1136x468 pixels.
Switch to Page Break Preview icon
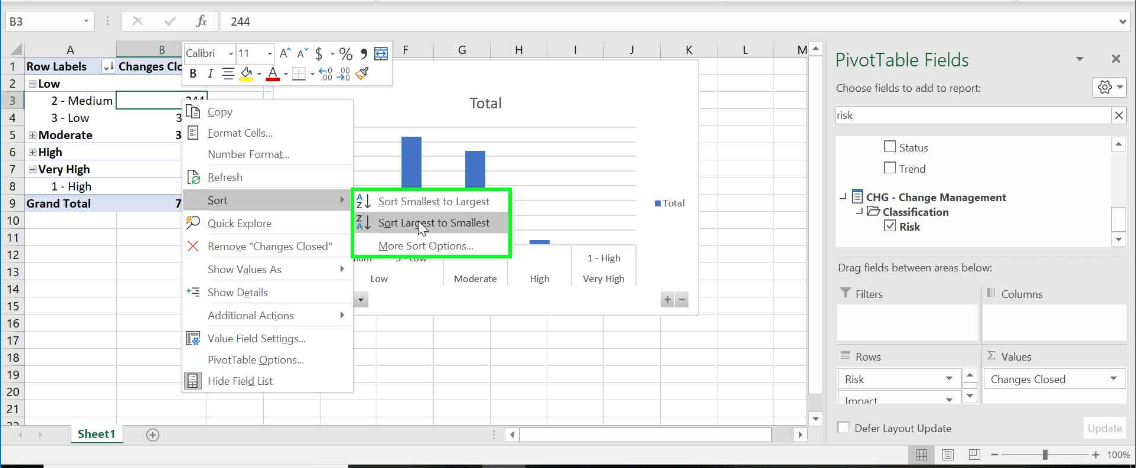tap(974, 455)
